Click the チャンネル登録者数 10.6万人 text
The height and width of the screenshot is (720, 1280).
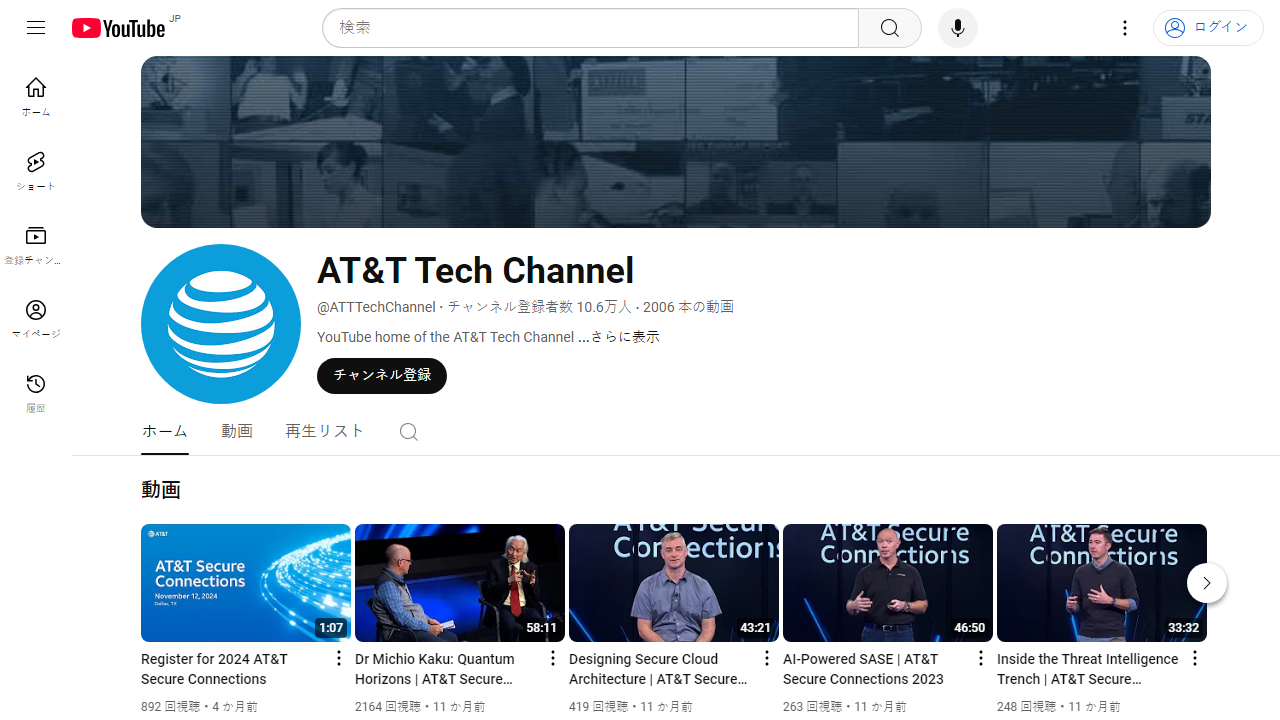(540, 307)
